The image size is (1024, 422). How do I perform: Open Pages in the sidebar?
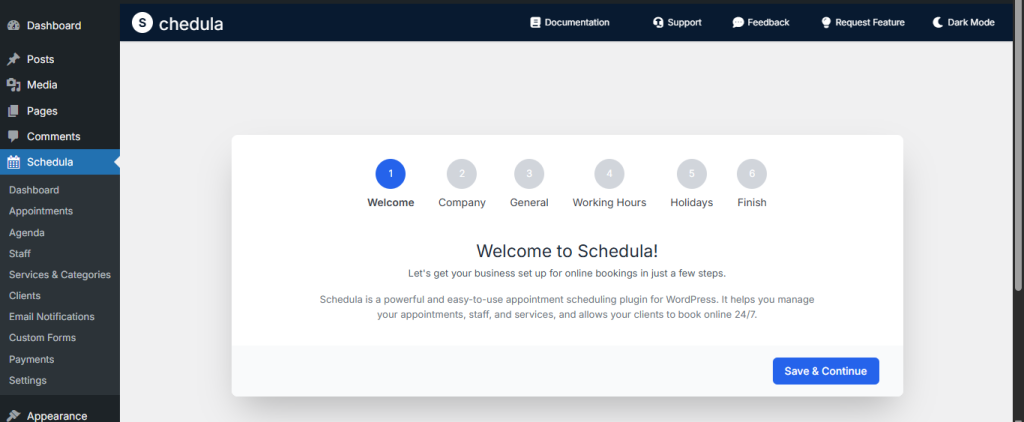(41, 111)
